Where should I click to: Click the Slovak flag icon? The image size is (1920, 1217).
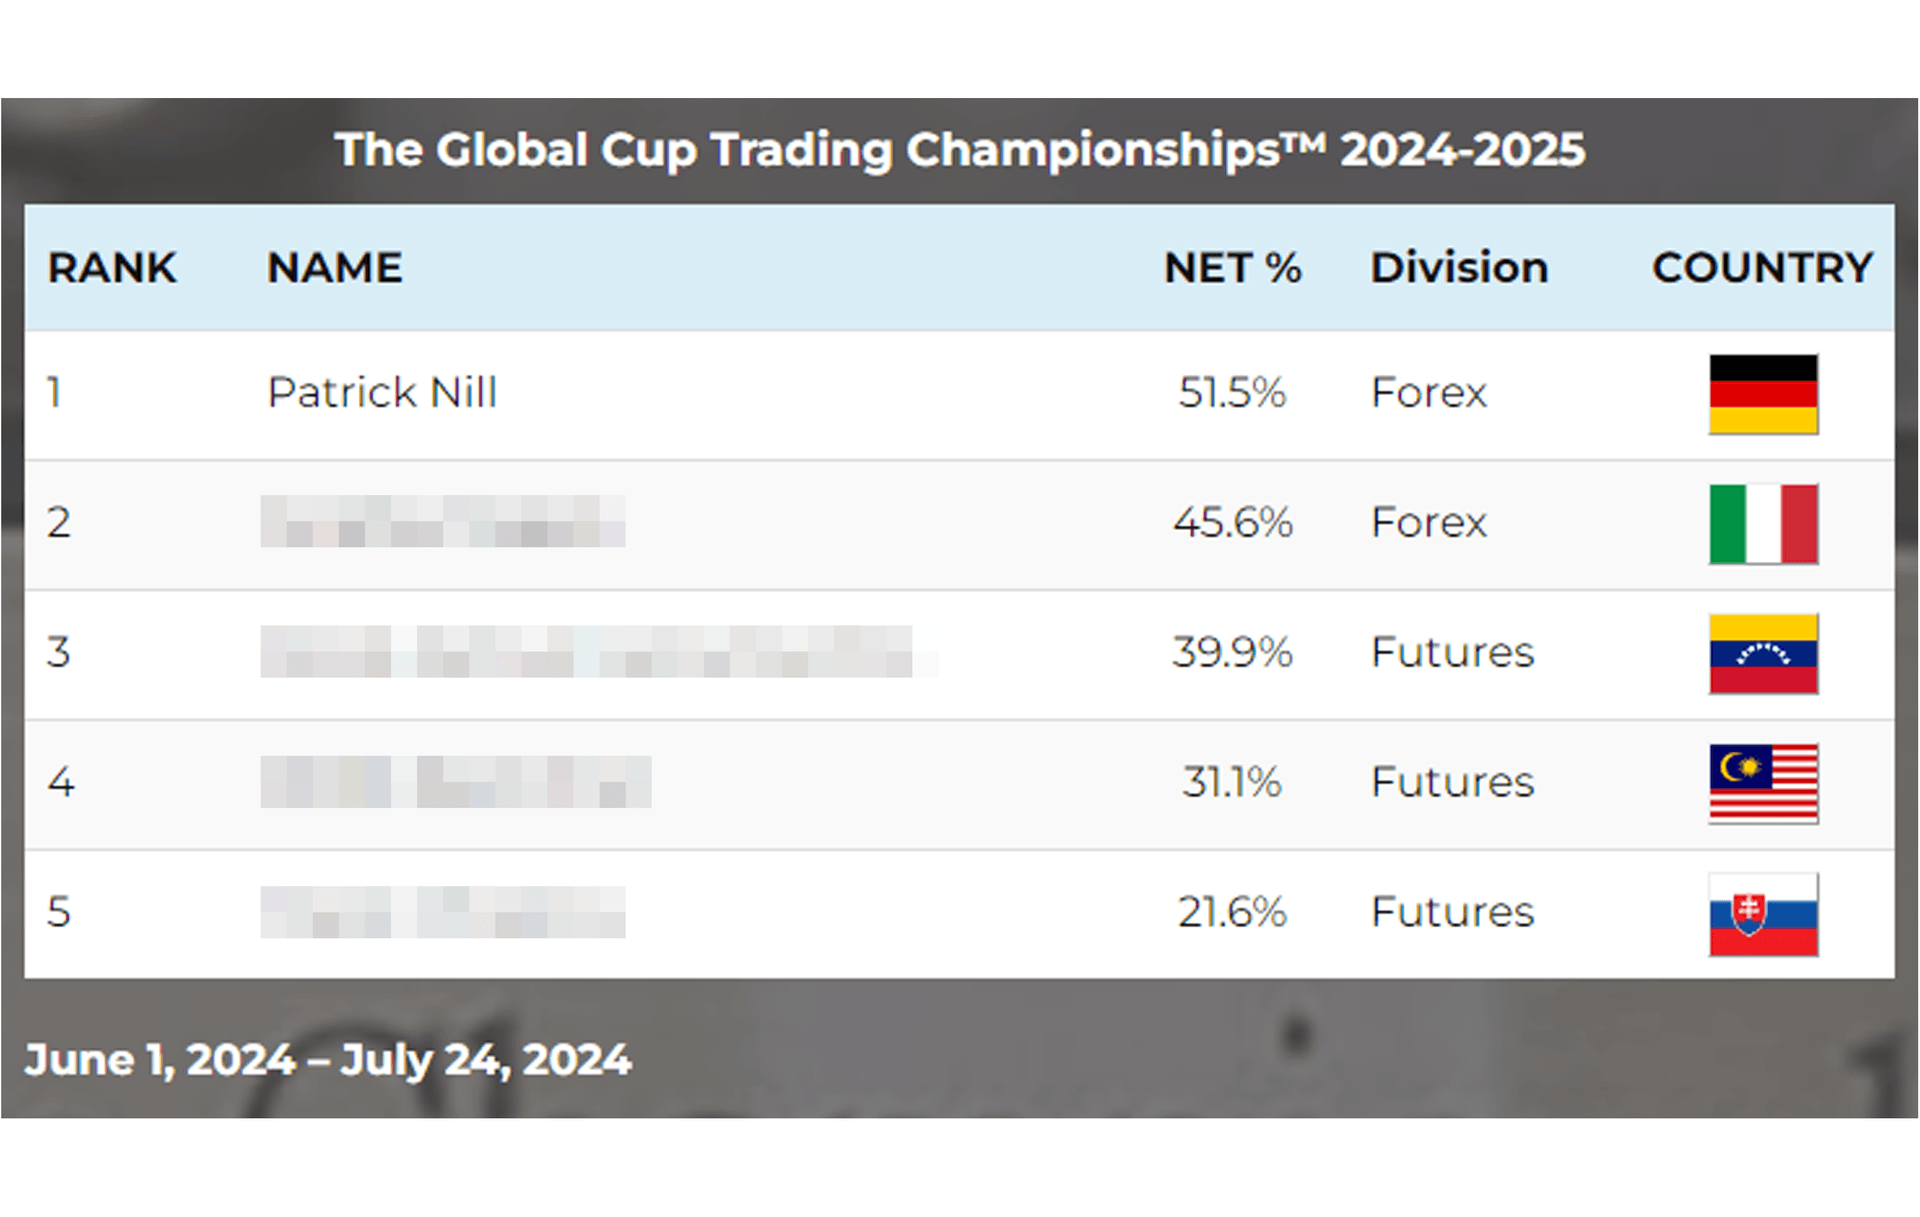coord(1763,914)
